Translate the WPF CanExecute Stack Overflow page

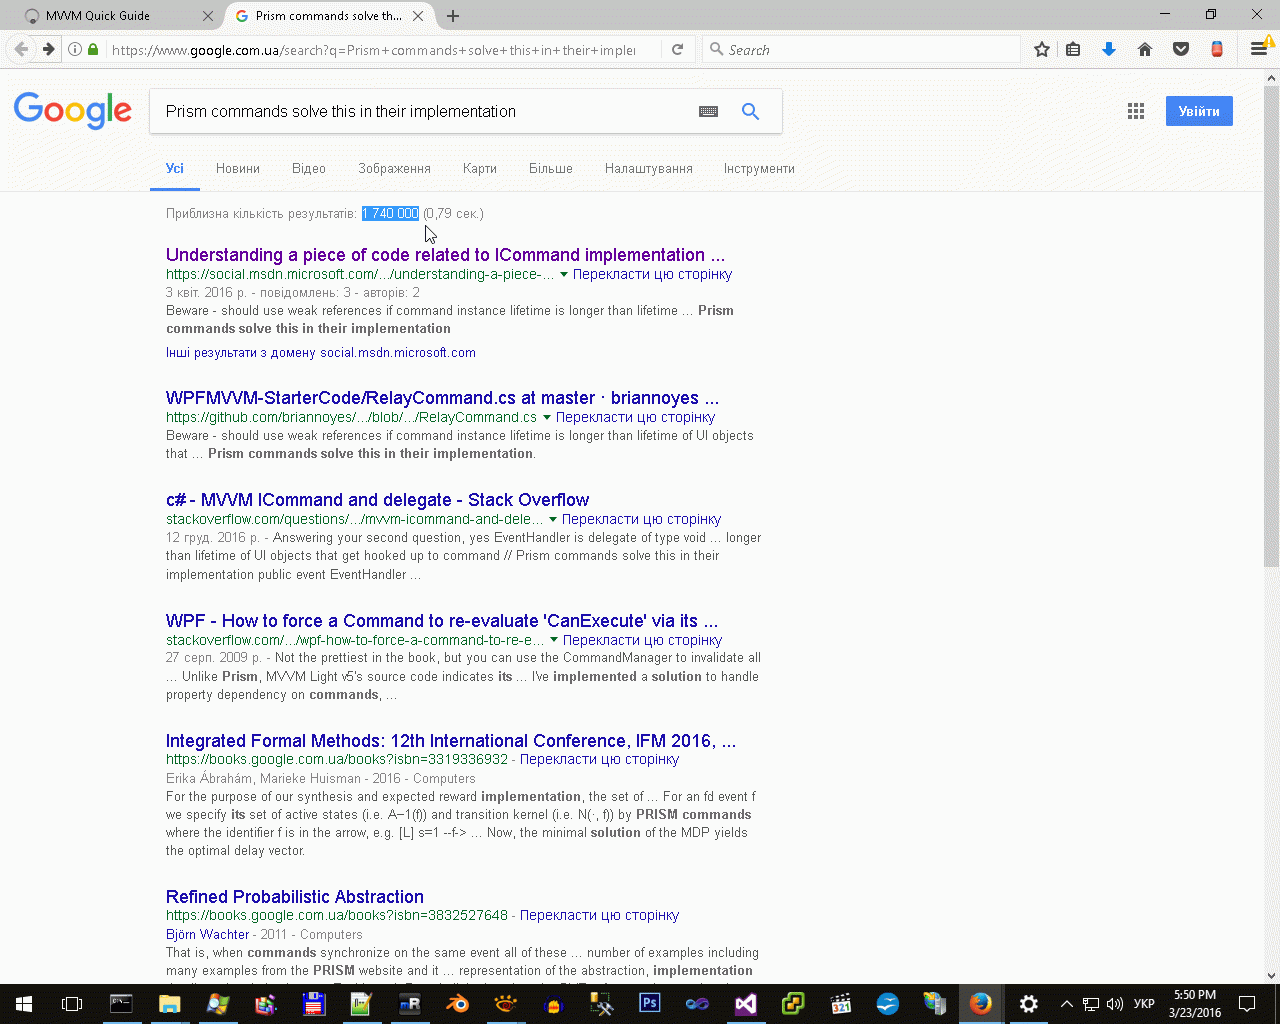(x=642, y=640)
